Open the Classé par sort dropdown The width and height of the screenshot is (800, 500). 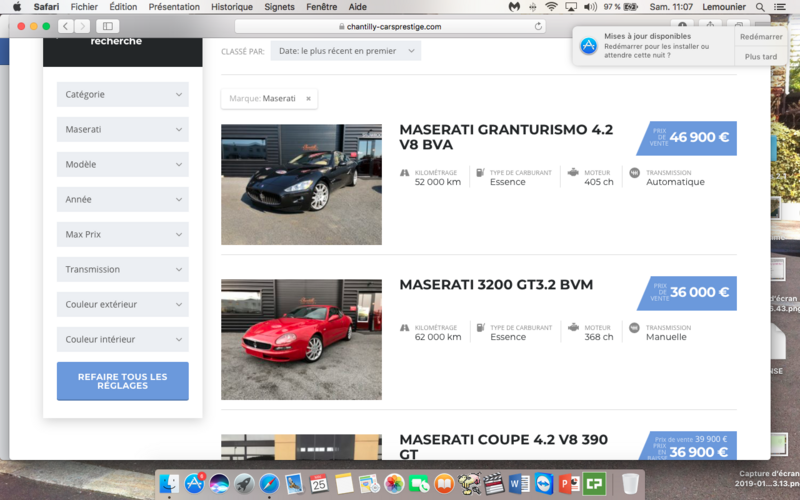pos(346,51)
